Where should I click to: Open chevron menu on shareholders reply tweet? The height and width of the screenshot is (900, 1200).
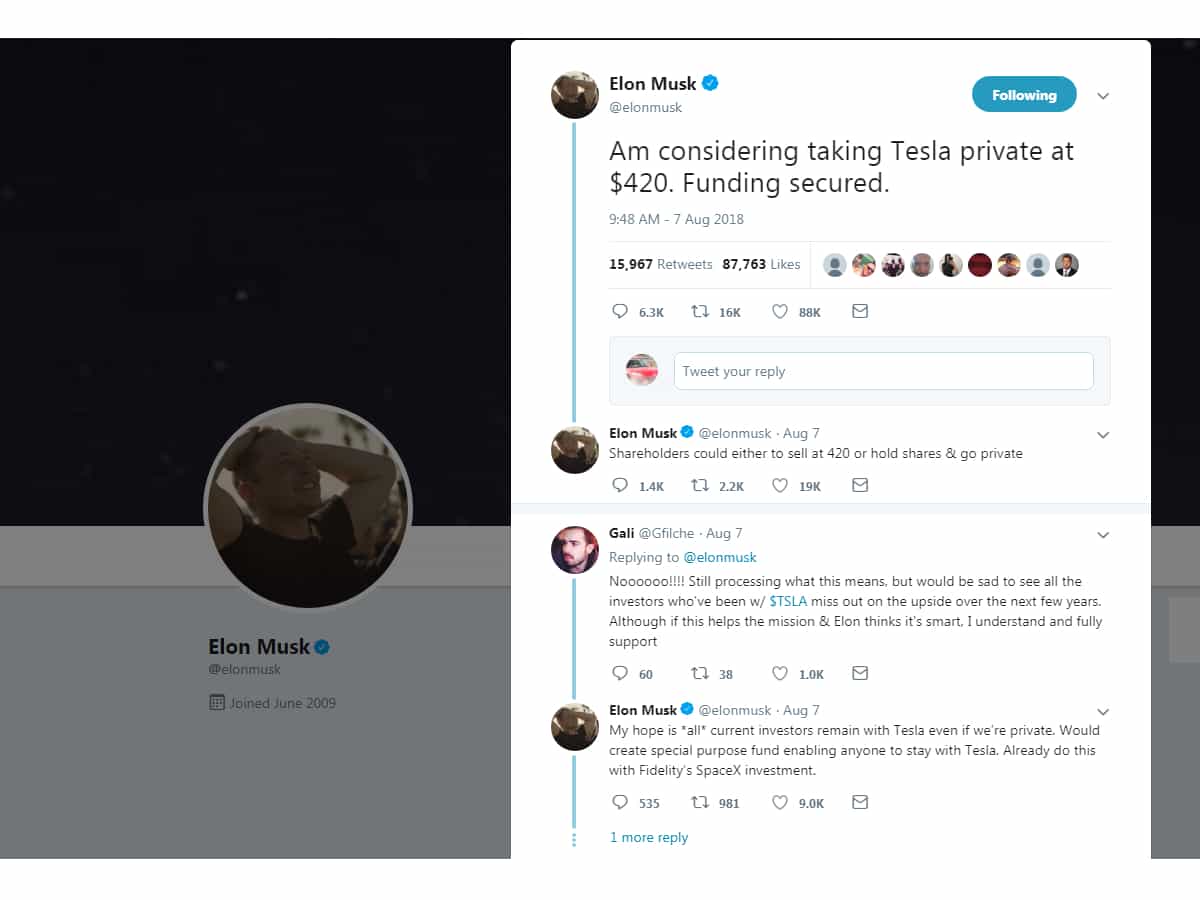[x=1103, y=435]
